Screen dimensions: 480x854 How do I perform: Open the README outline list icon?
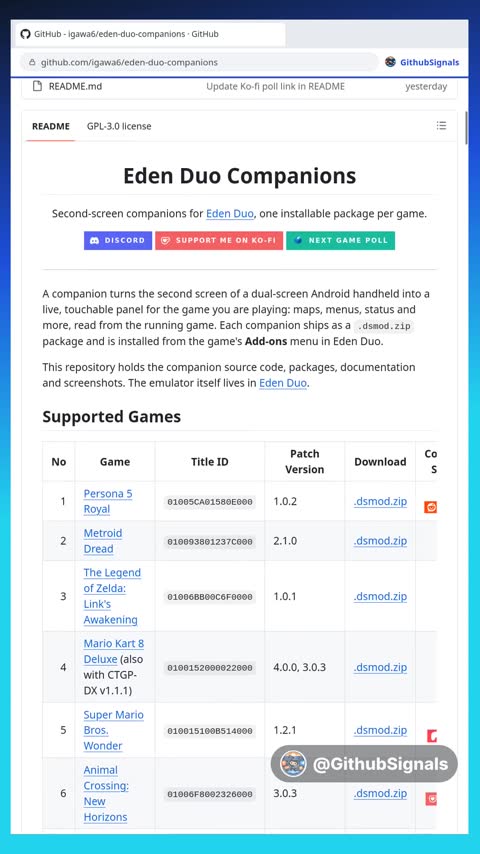click(441, 126)
